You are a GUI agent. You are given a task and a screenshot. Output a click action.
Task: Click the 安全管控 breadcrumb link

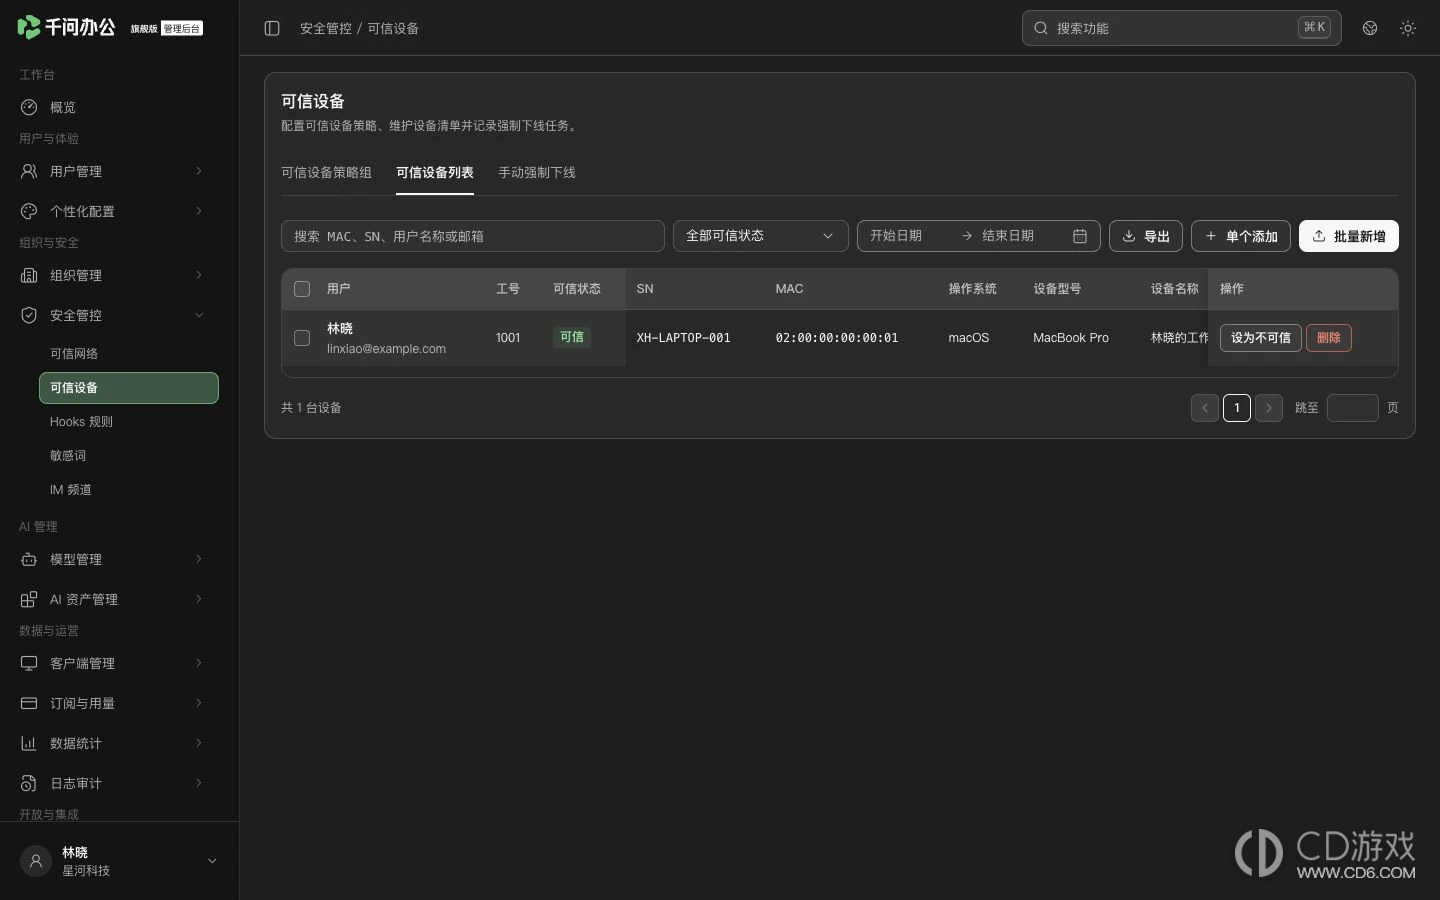click(326, 28)
